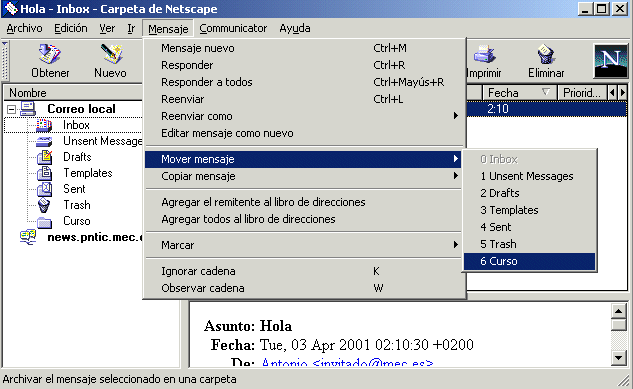Click the Nombre column header
Screen dimensions: 633x389
(73, 93)
